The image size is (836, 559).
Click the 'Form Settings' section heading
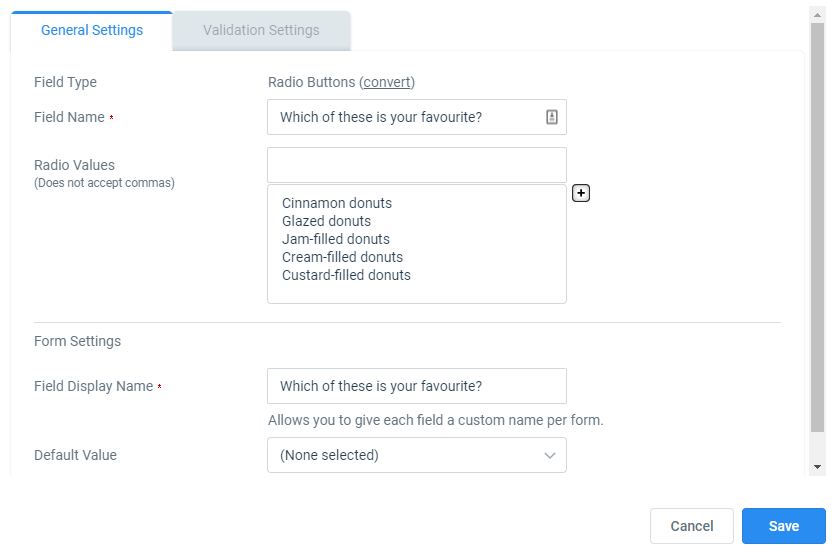click(x=77, y=341)
